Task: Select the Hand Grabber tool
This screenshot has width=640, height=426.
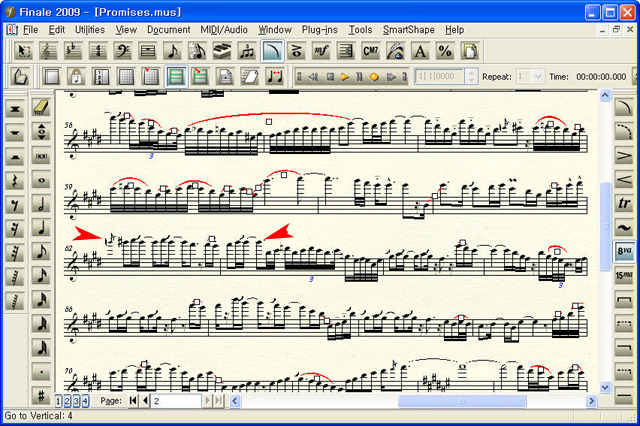Action: [x=20, y=76]
